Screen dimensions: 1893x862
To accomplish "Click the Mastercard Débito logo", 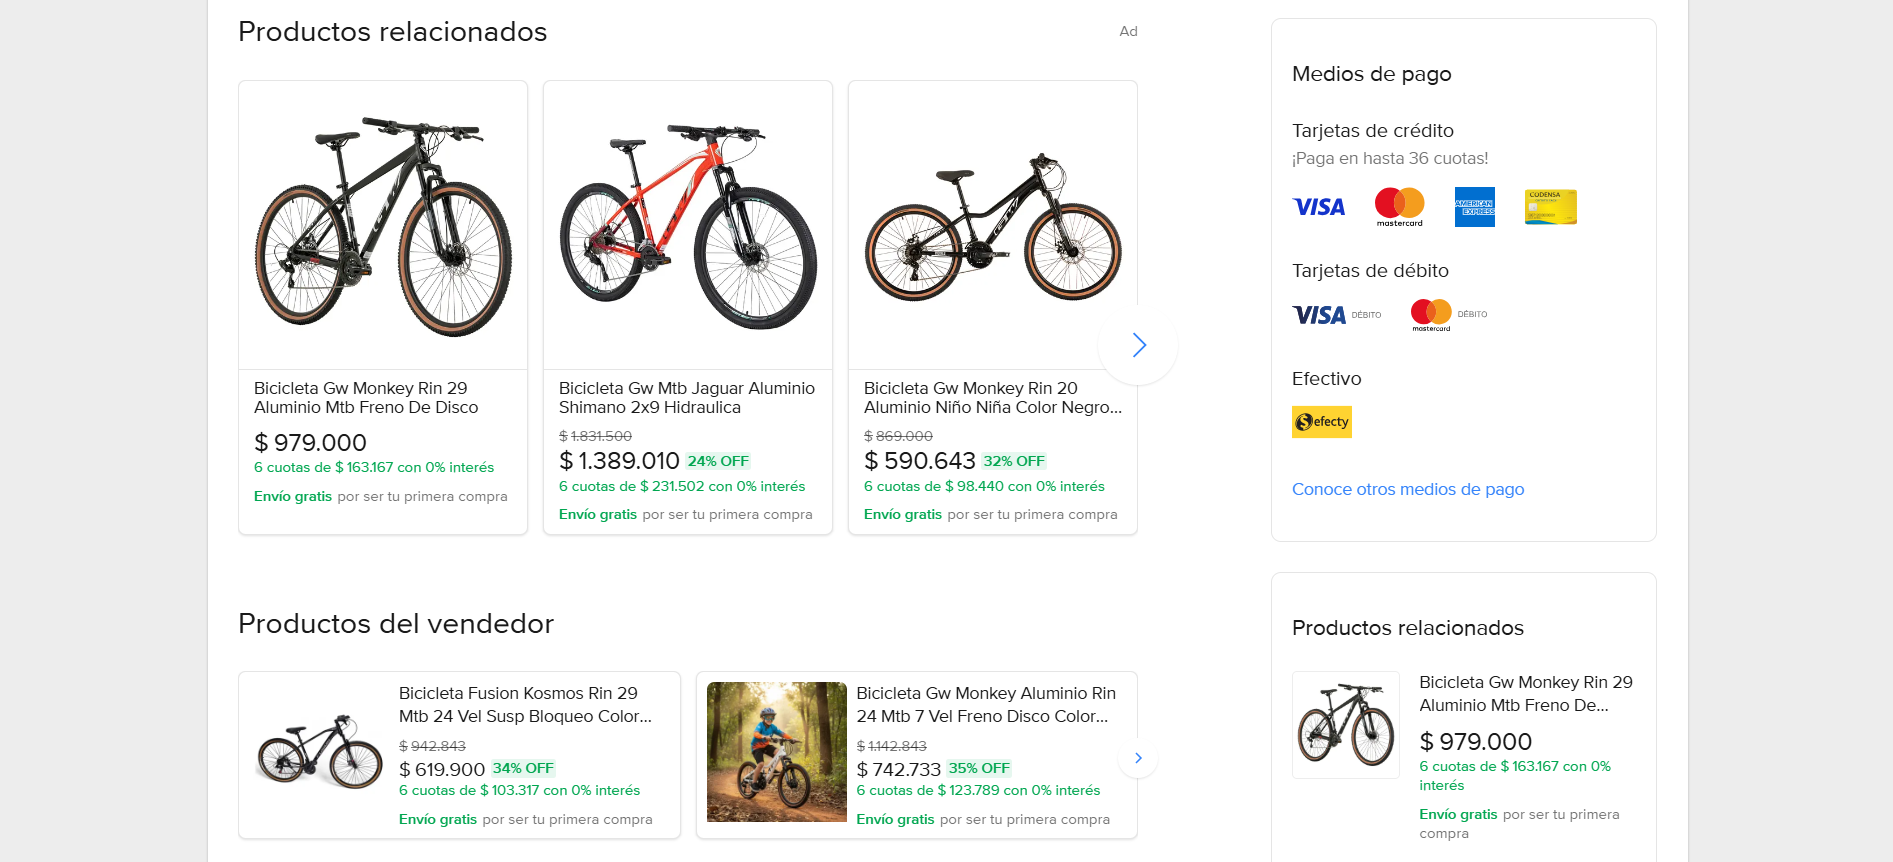I will 1449,315.
